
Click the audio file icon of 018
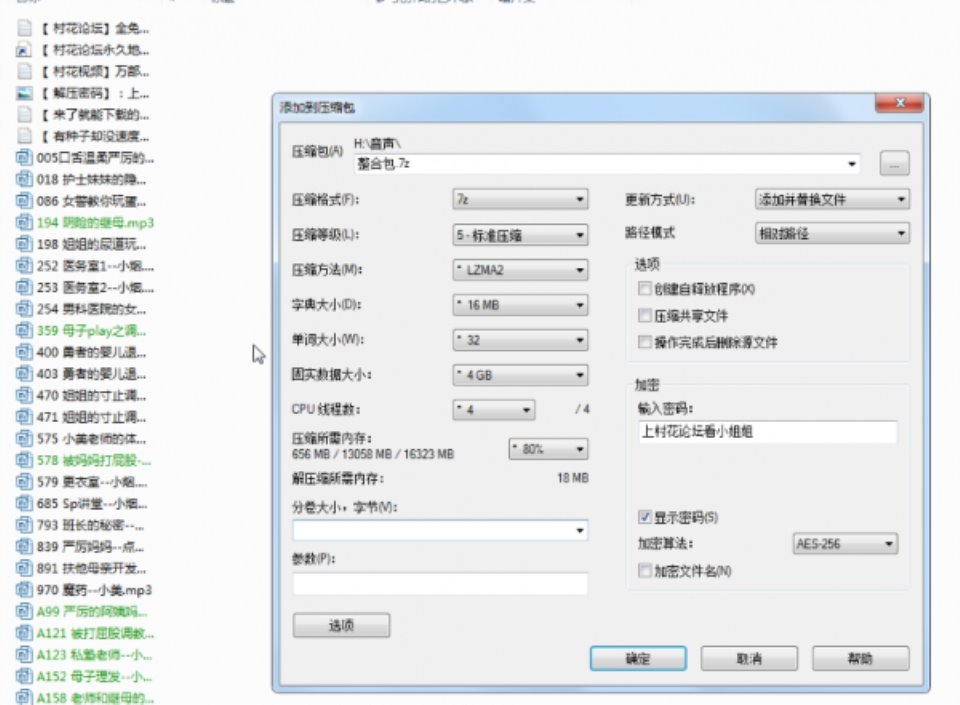tap(24, 179)
